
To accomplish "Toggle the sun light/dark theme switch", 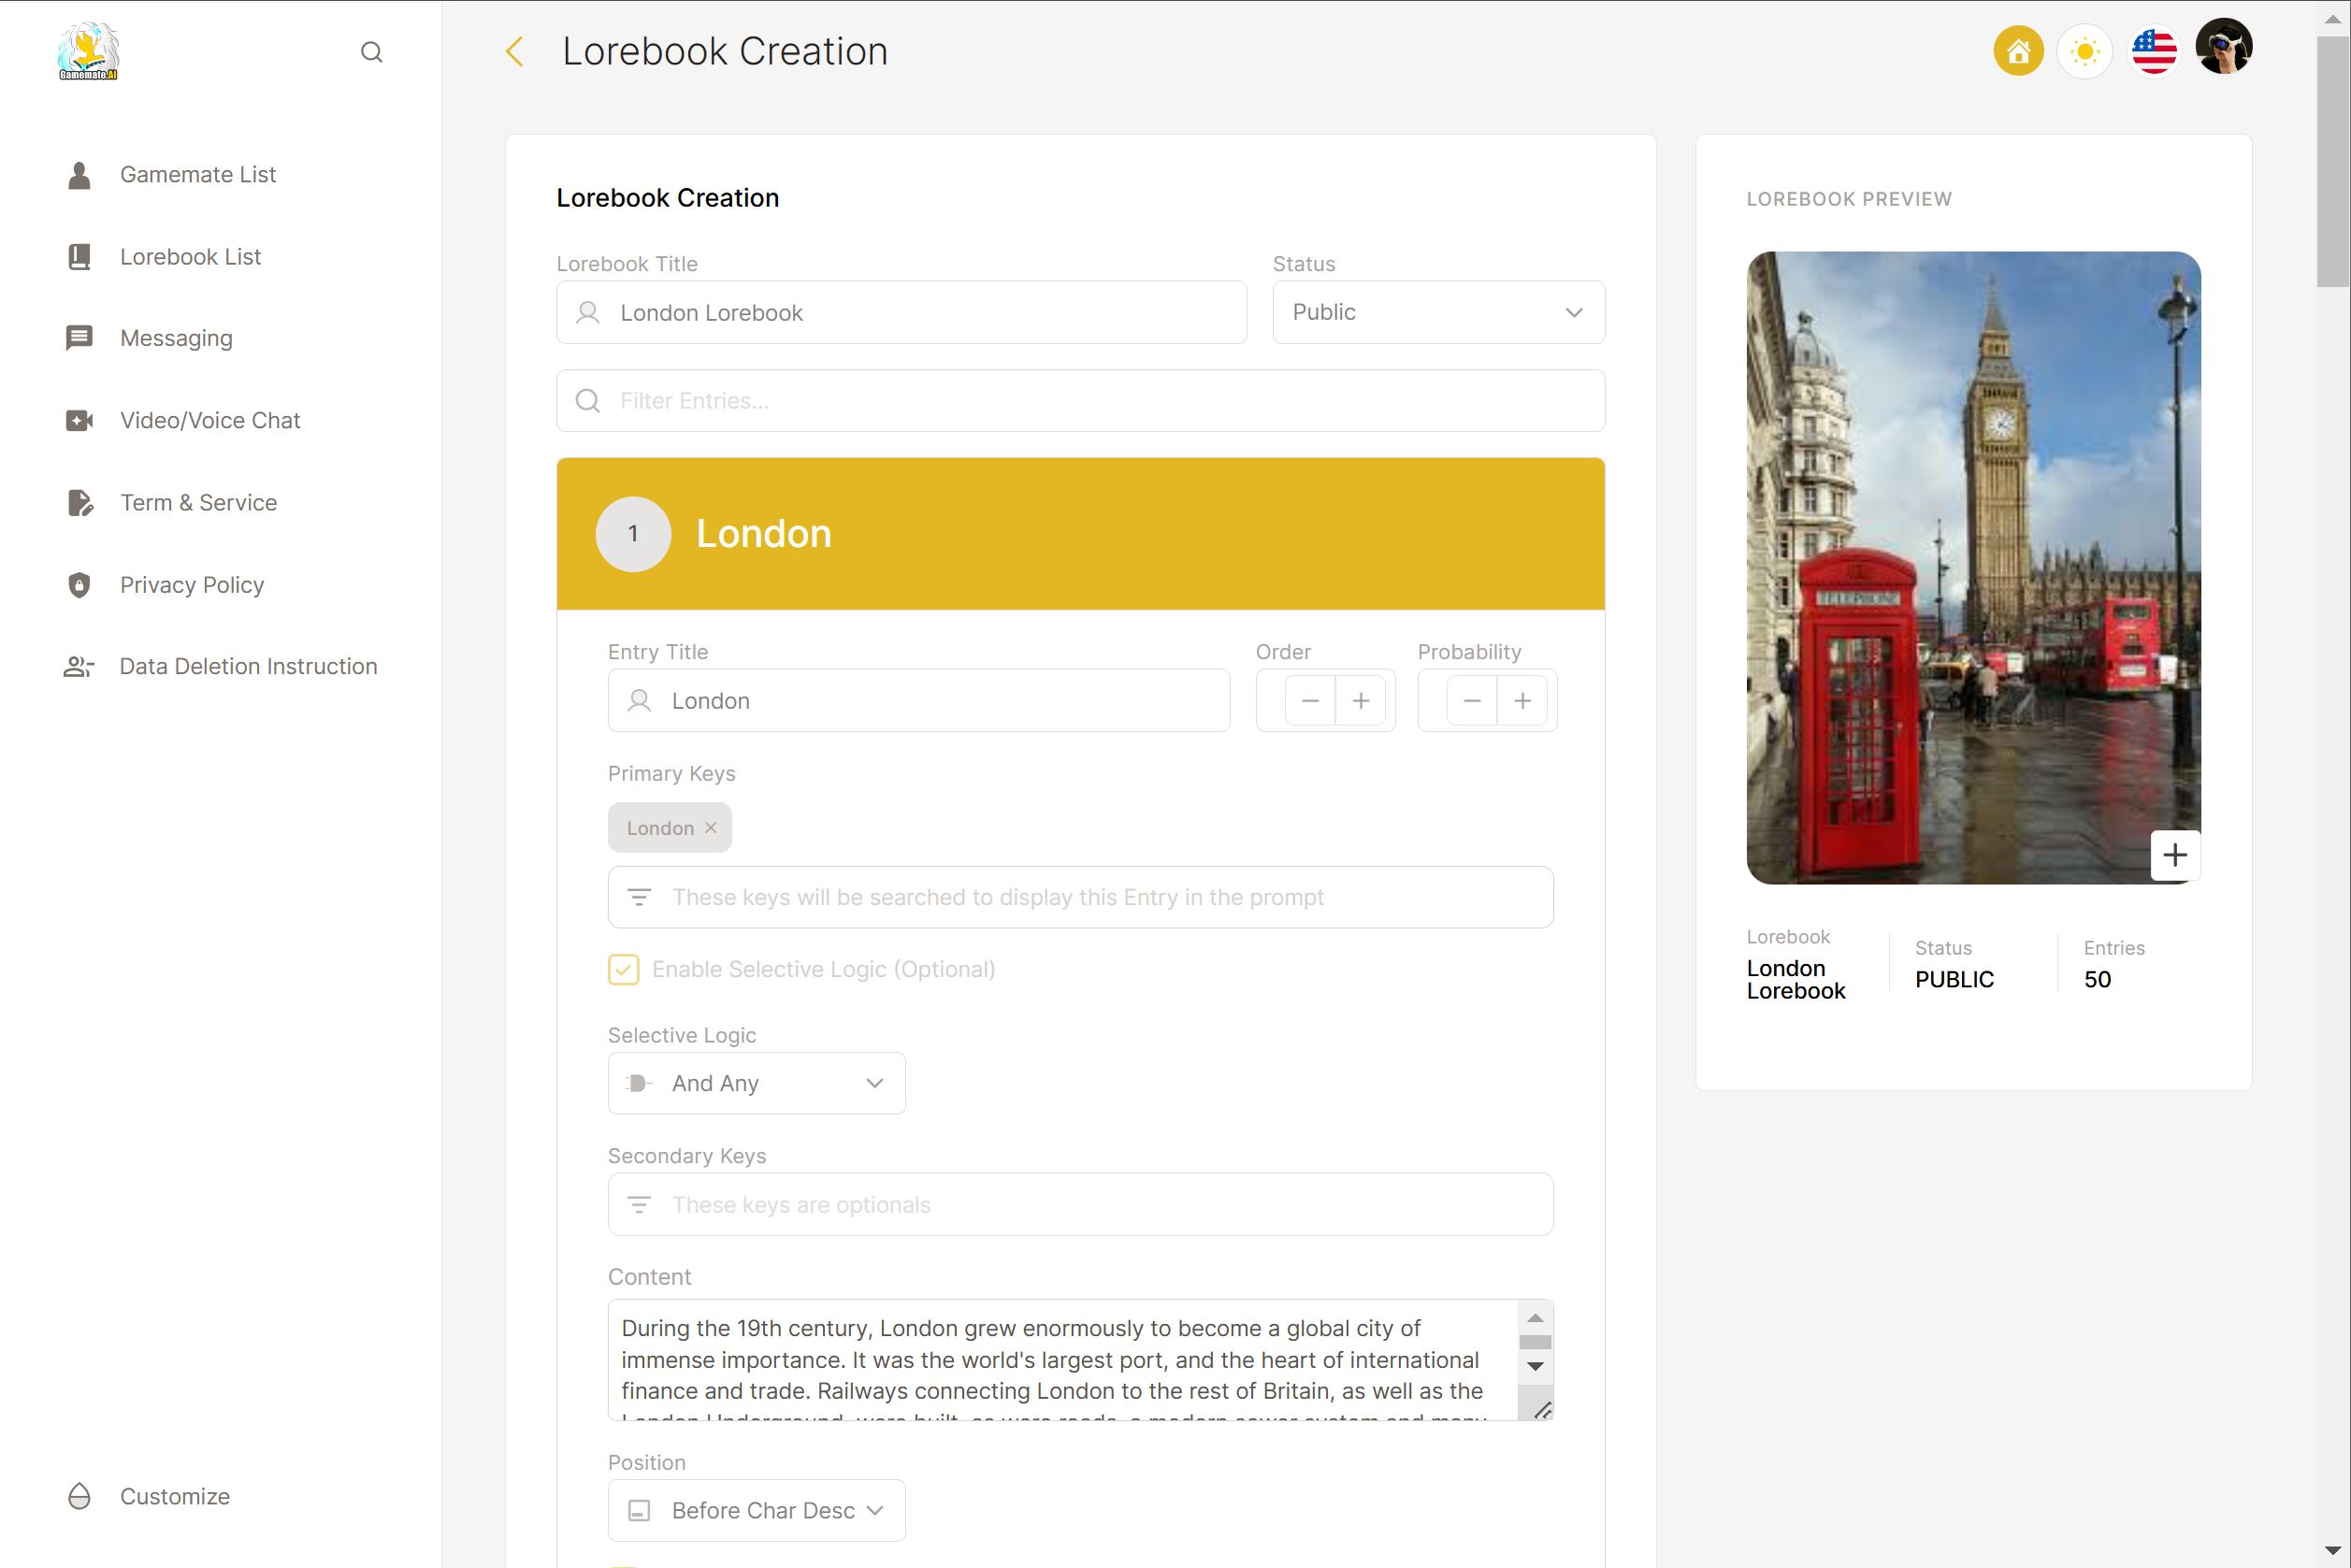I will click(x=2085, y=51).
